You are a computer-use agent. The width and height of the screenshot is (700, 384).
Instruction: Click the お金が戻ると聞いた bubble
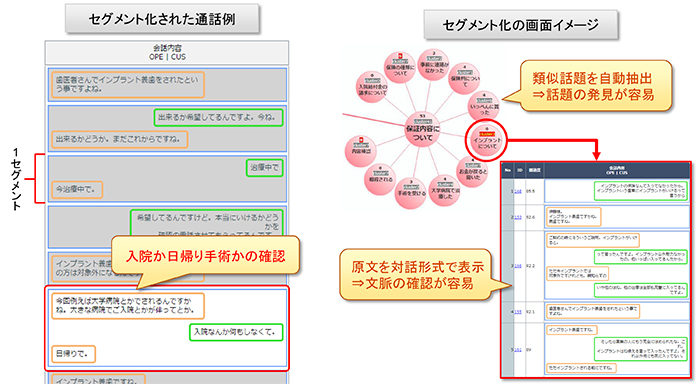473,173
